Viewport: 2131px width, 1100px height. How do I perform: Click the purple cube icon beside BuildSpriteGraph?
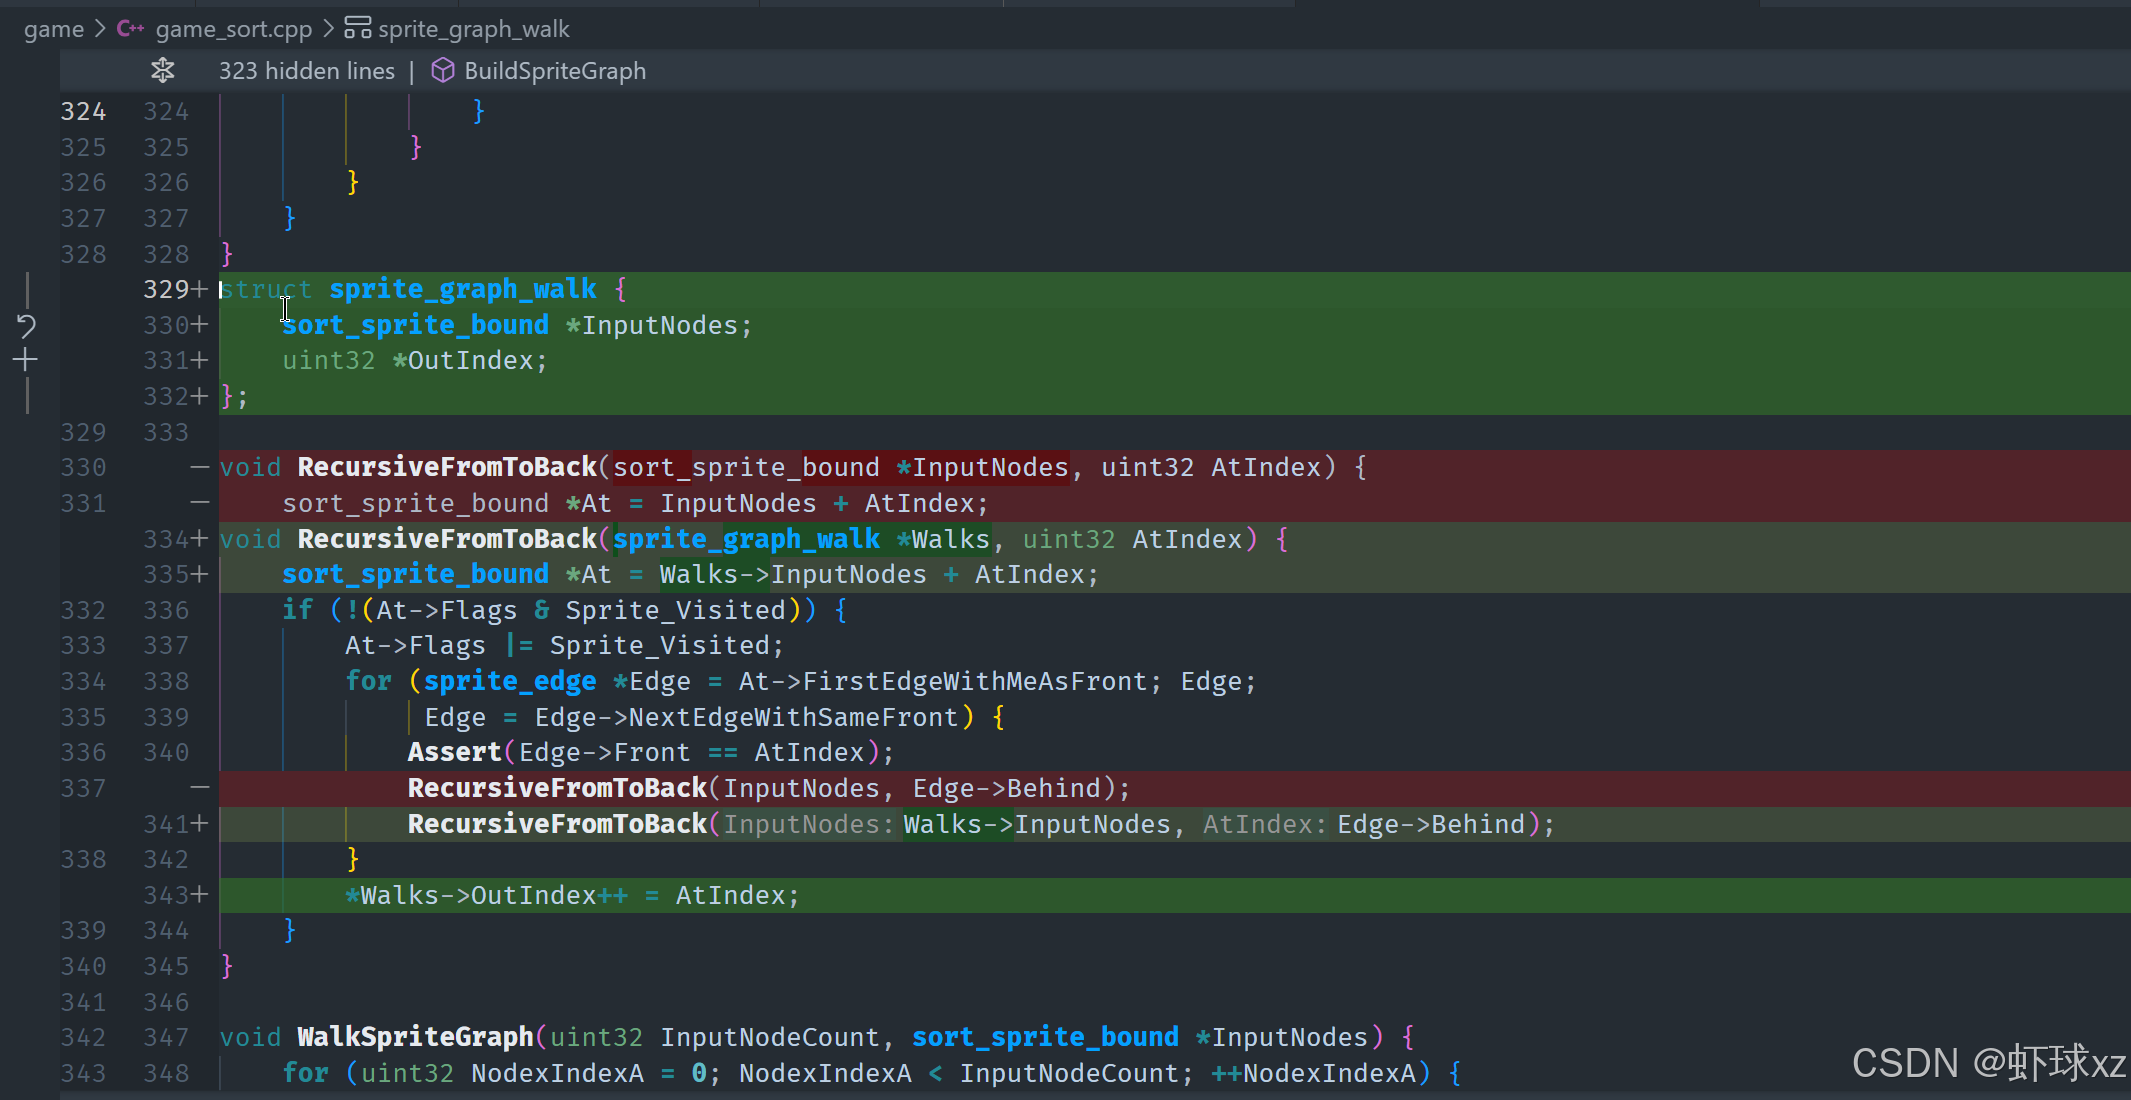click(x=442, y=71)
